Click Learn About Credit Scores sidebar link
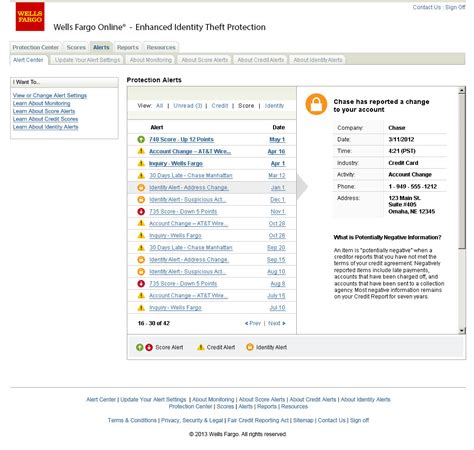This screenshot has width=474, height=450. click(45, 119)
